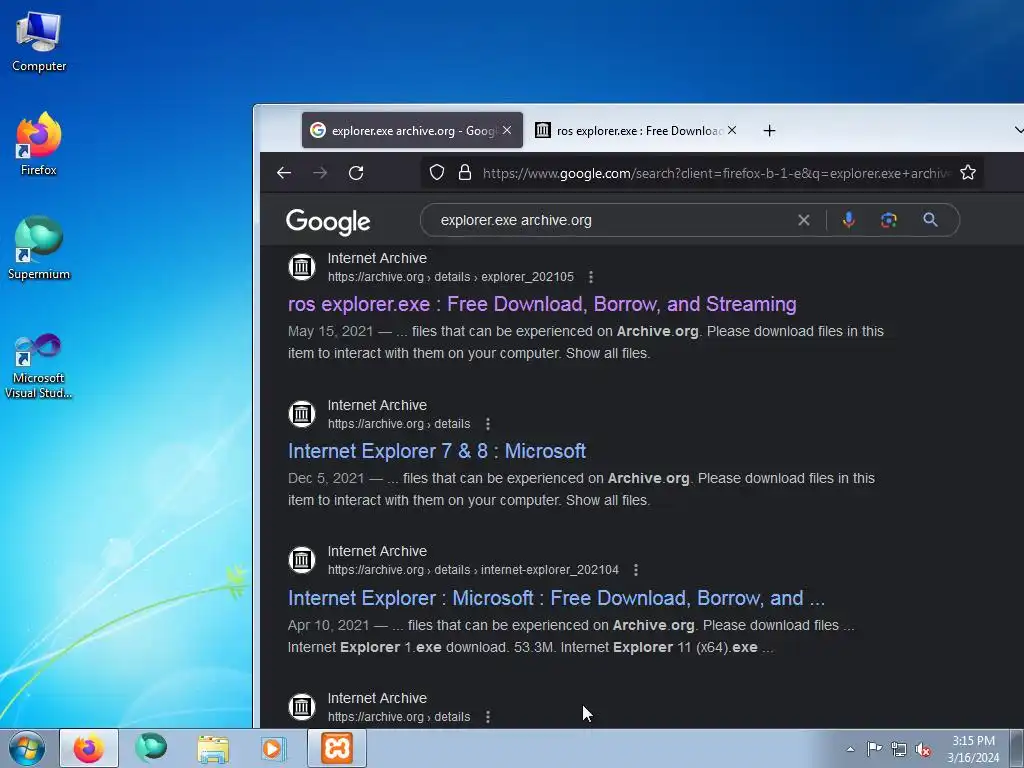Show hidden tray icons arrow
This screenshot has height=768, width=1024.
(x=850, y=749)
